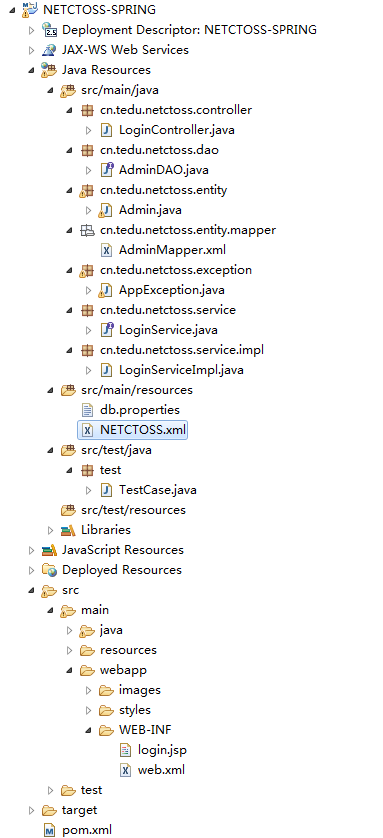The image size is (383, 838).
Task: Select the cn.tedu.netctoss.service.impl package label
Action: [x=182, y=350]
